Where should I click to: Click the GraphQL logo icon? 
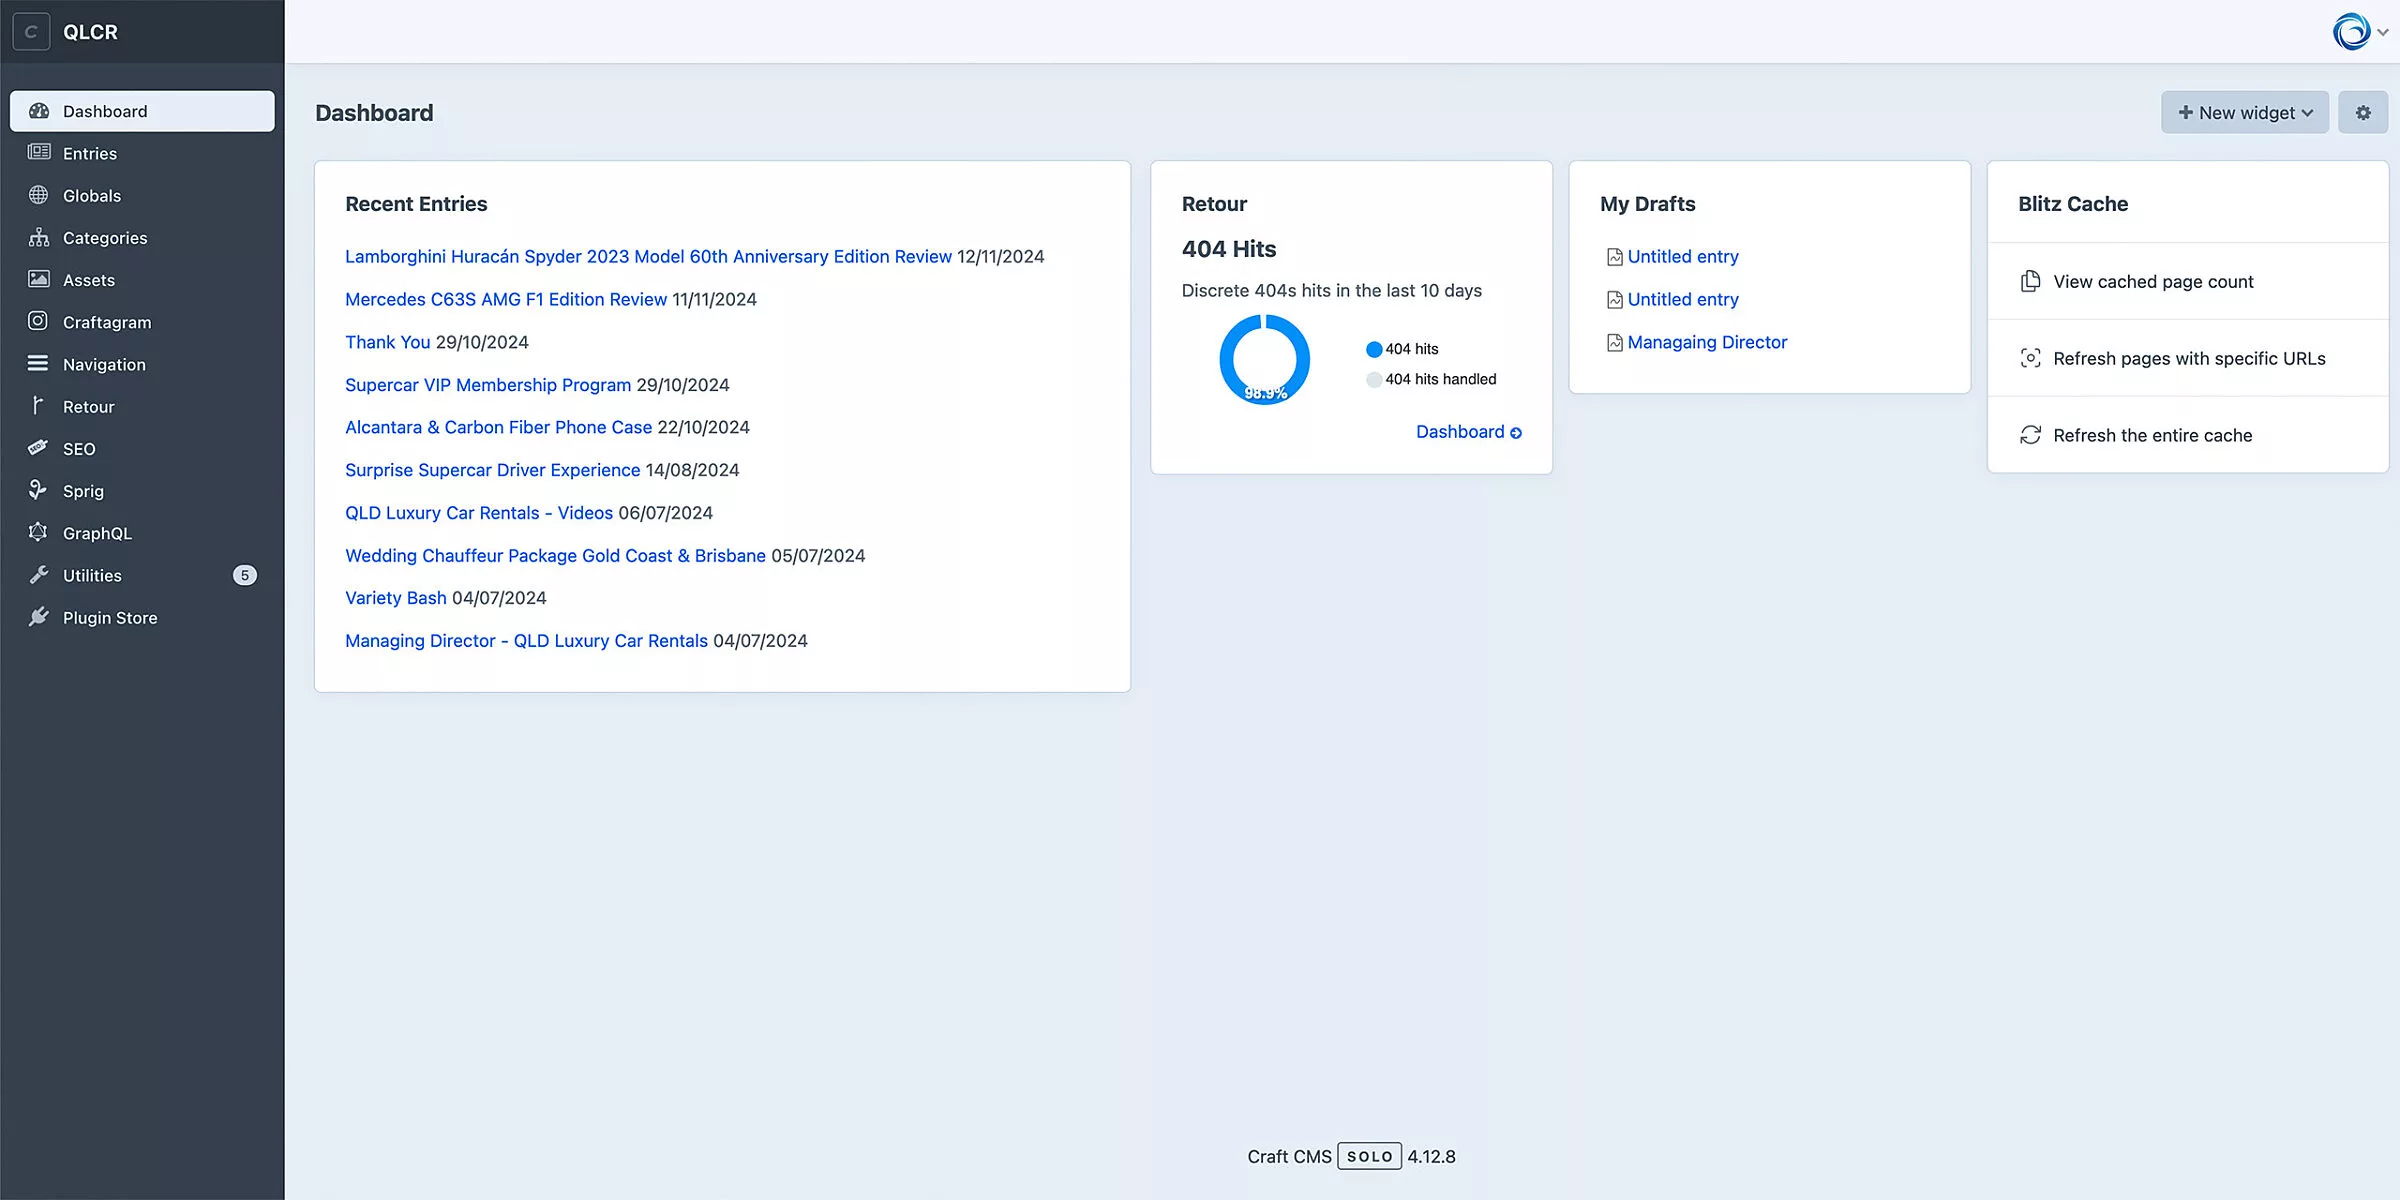point(38,532)
